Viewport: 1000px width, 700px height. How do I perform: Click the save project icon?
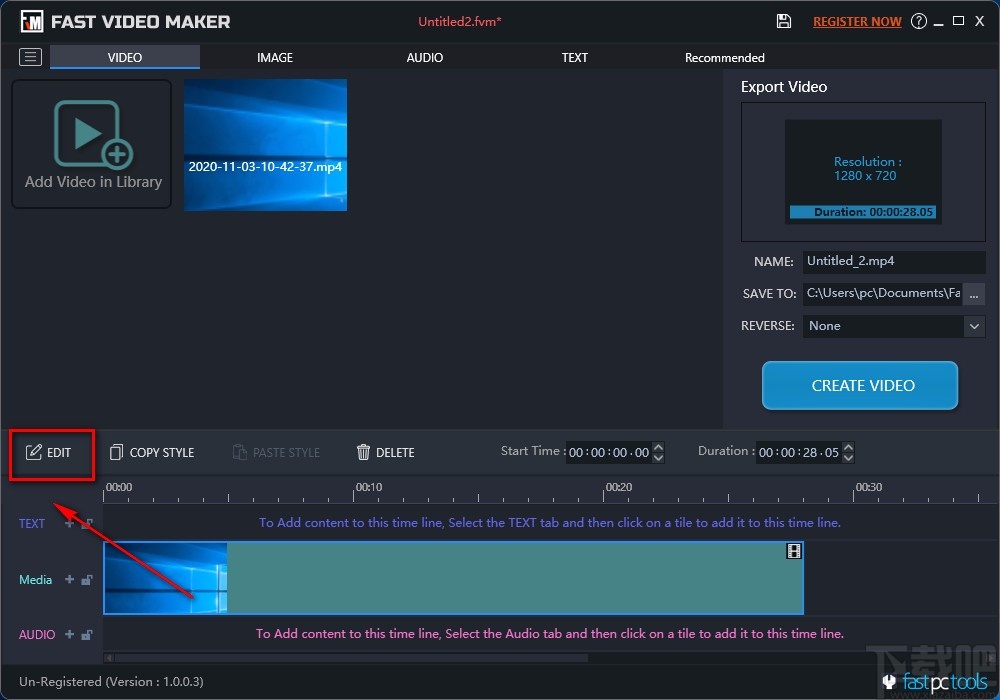(784, 21)
